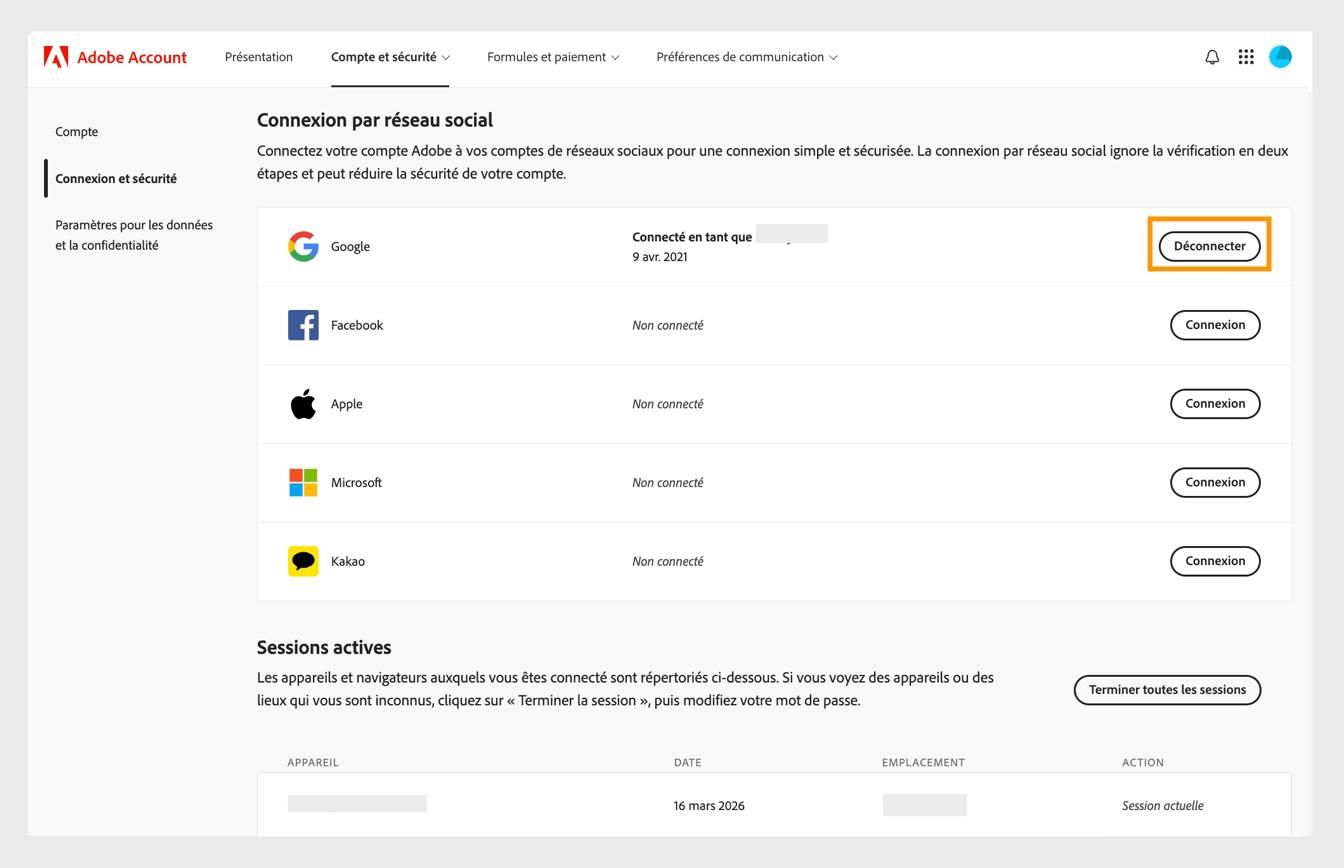
Task: Select the Google logo in the social logins list
Action: 303,245
